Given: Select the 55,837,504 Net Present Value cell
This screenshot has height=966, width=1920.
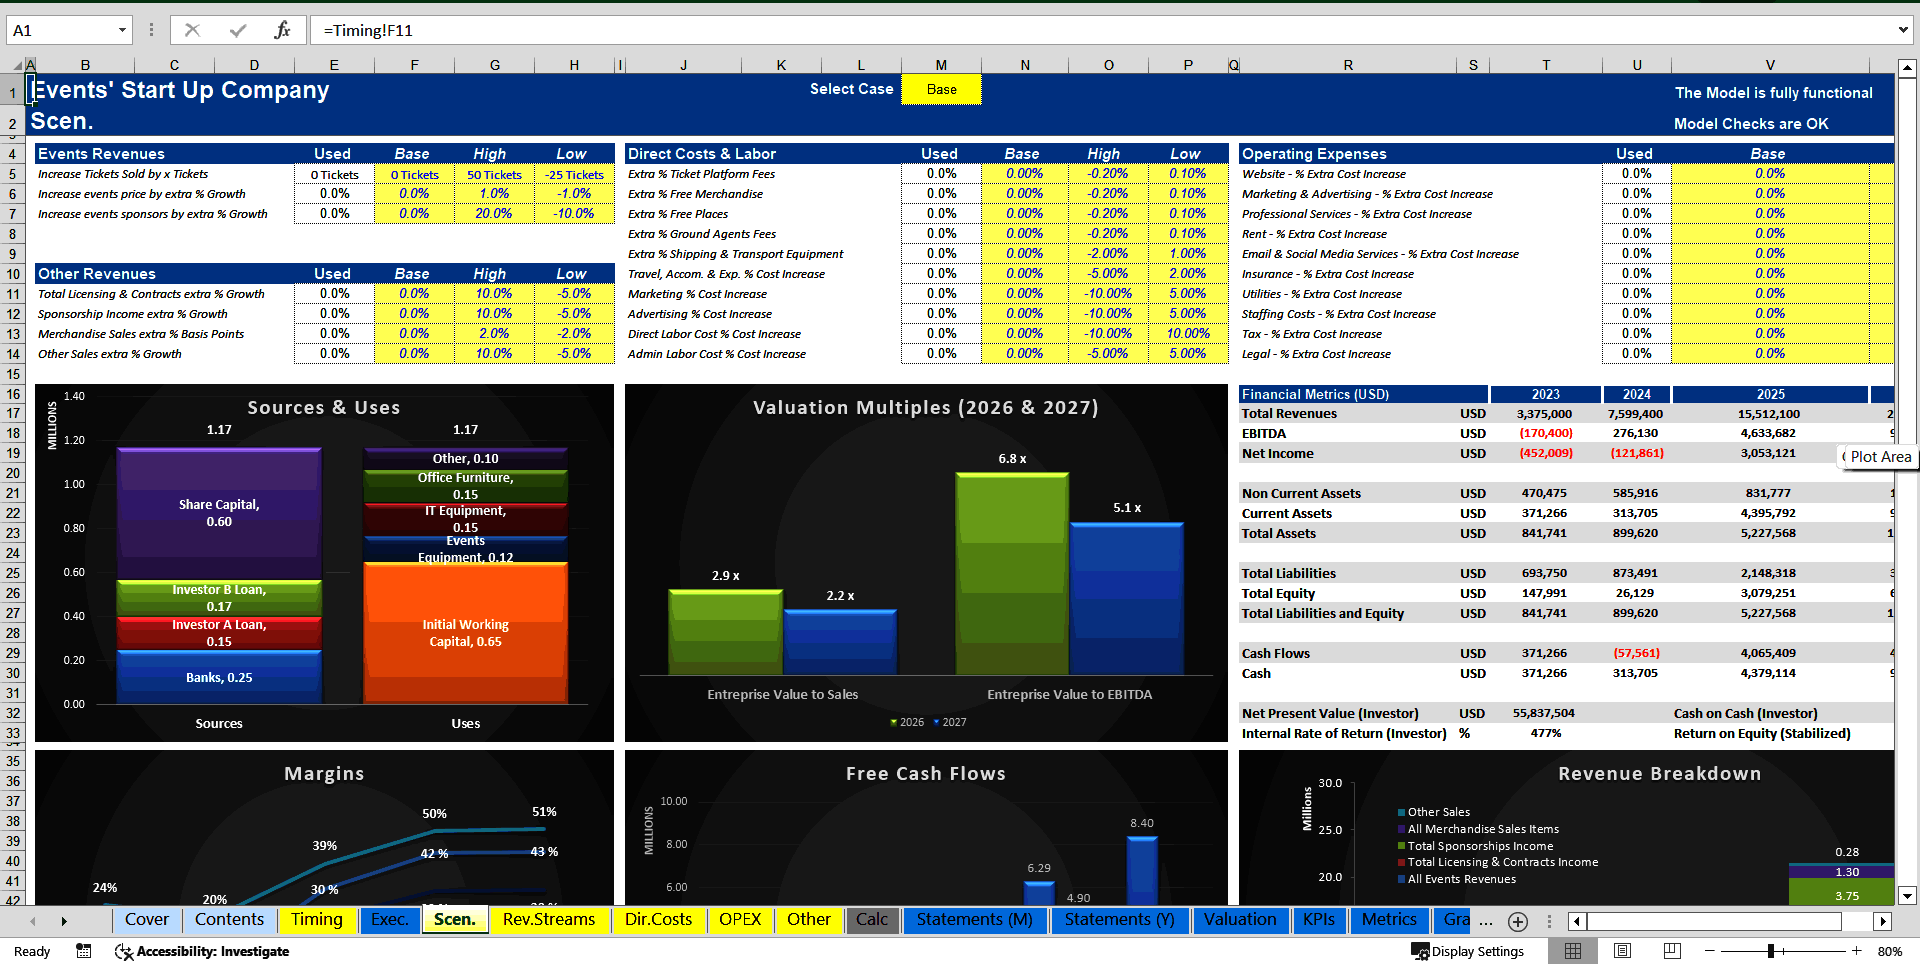Looking at the screenshot, I should (x=1543, y=714).
